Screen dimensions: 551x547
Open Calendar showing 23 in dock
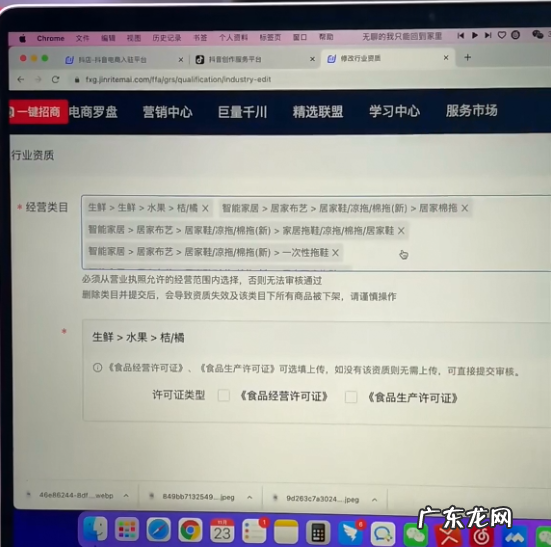click(x=222, y=531)
